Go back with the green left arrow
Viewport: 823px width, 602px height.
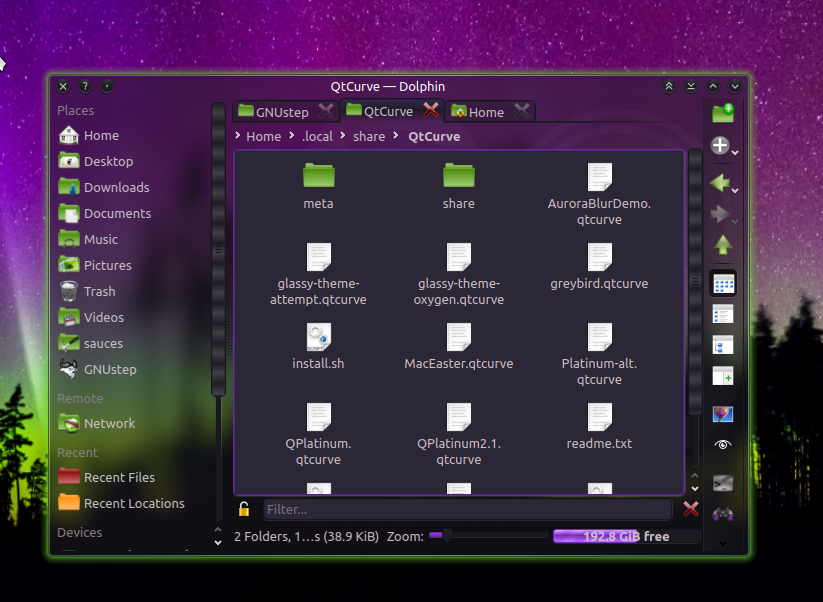click(720, 183)
